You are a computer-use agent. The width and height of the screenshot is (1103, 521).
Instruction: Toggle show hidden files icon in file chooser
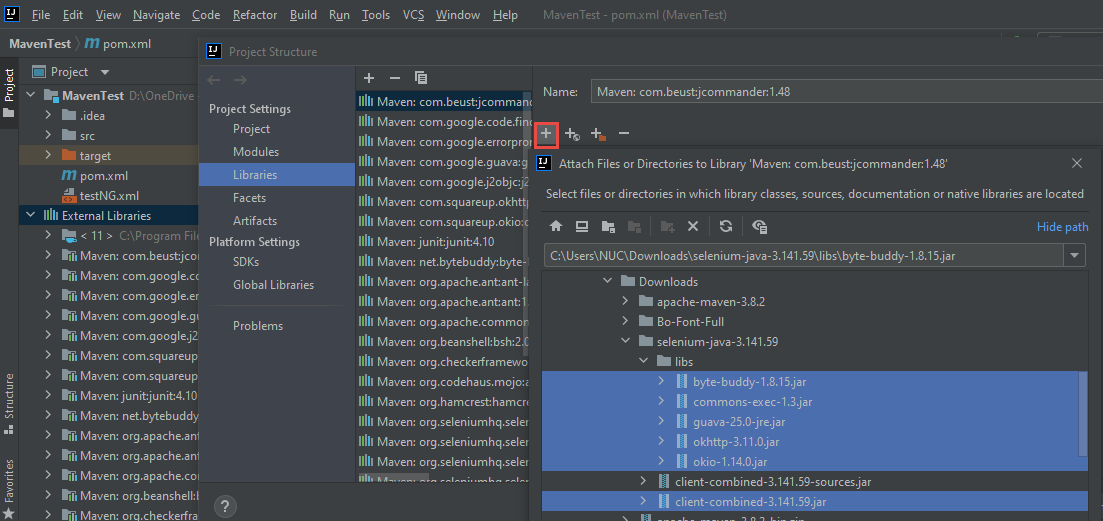coord(759,226)
